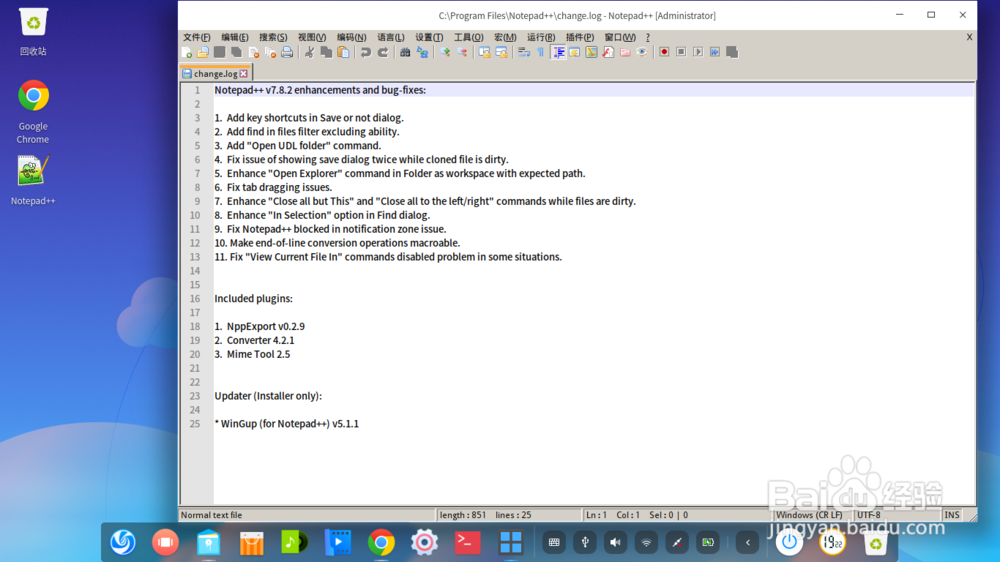Open the 运行(R) menu

click(x=541, y=37)
